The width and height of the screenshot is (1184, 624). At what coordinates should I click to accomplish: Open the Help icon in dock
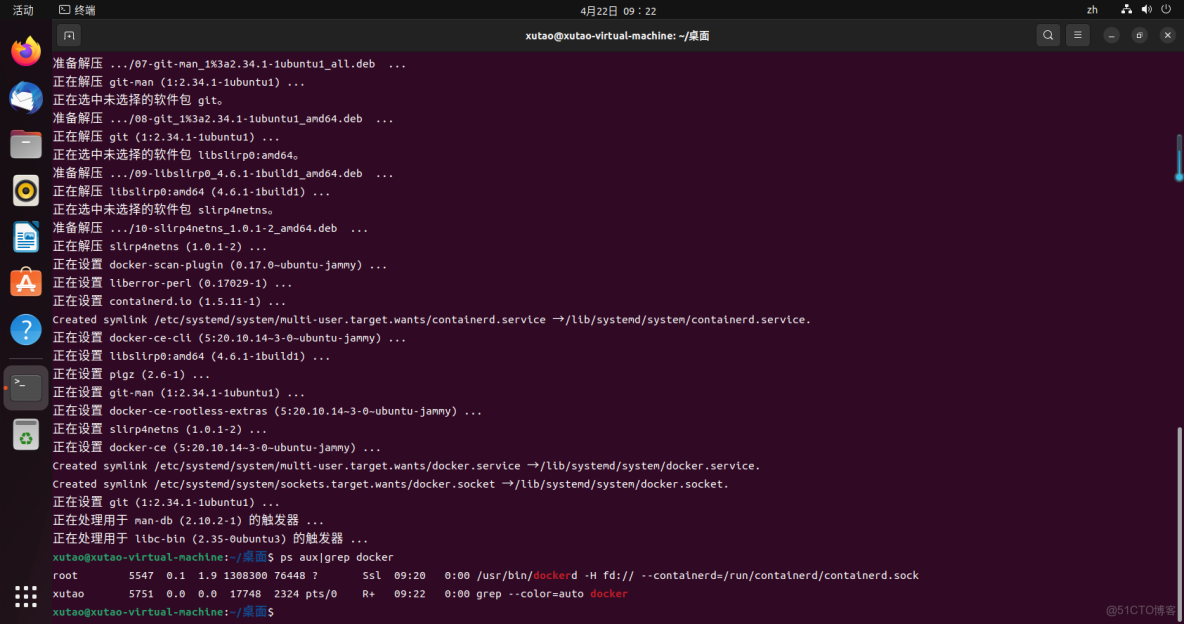(x=26, y=329)
